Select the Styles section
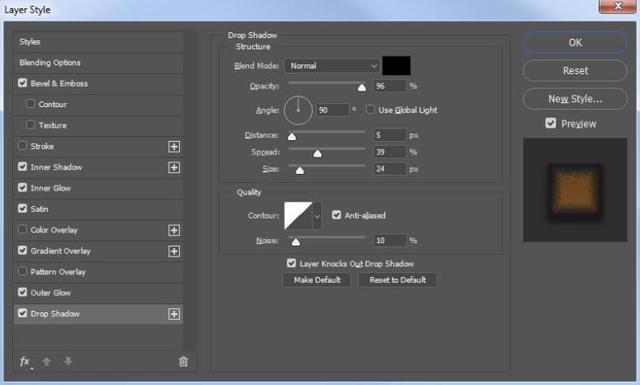The height and width of the screenshot is (385, 640). [98, 42]
